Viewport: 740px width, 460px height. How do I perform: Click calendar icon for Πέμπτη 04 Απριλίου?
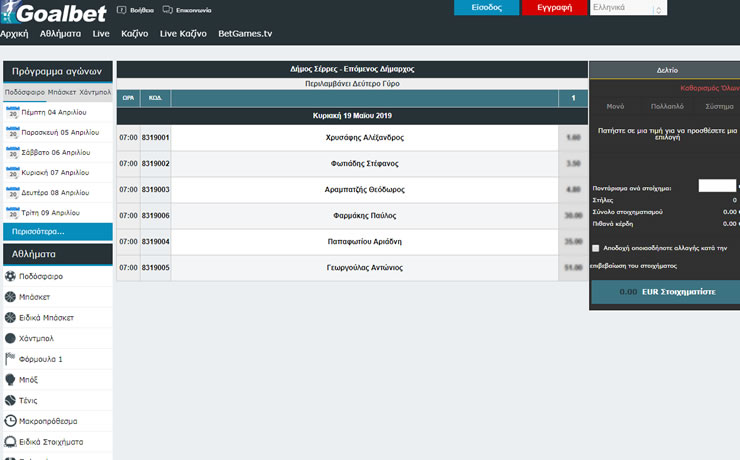pos(13,112)
